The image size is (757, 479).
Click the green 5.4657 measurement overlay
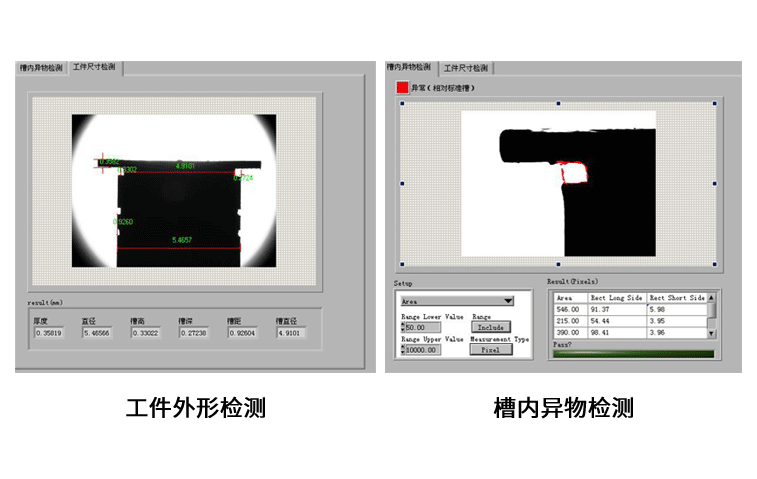182,240
